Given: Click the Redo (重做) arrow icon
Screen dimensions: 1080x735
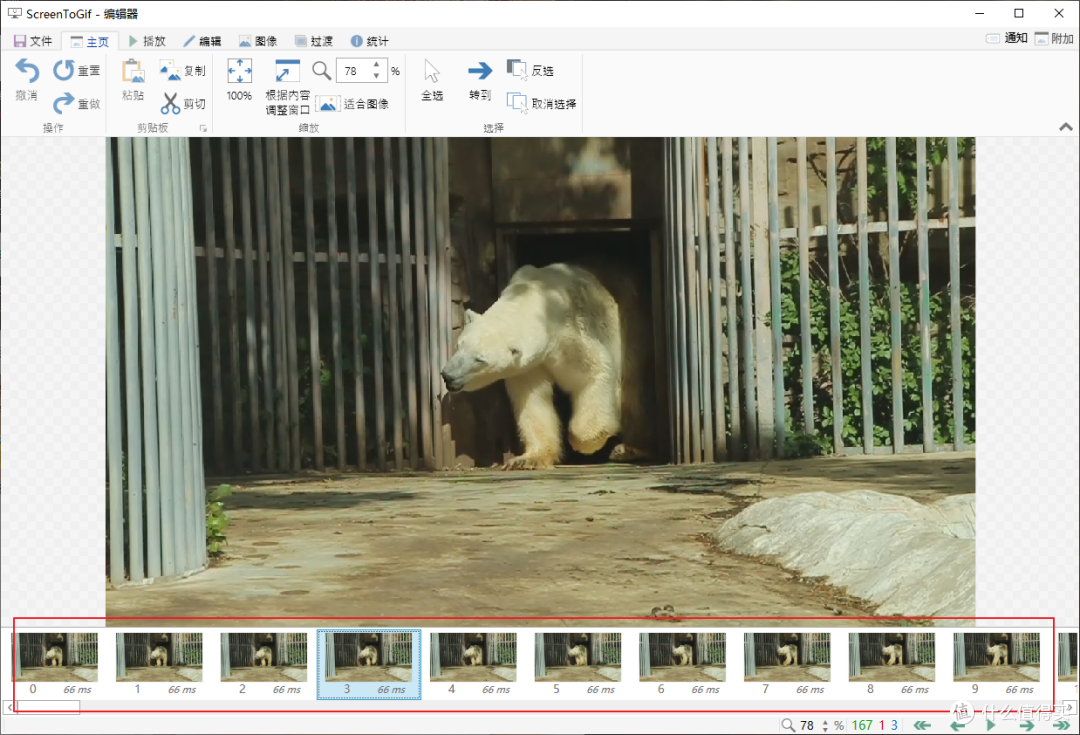Looking at the screenshot, I should [x=64, y=103].
